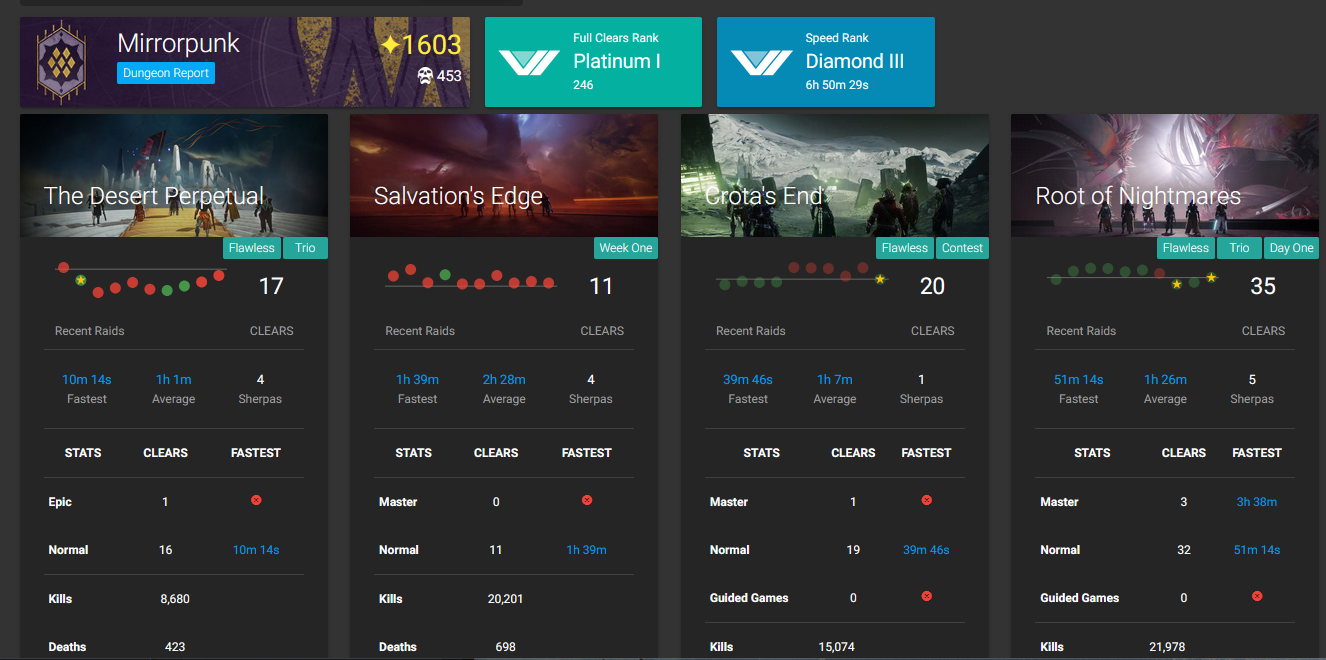The image size is (1326, 660).
Task: Click the single green dot in Salvation's Edge chart
Action: [445, 274]
